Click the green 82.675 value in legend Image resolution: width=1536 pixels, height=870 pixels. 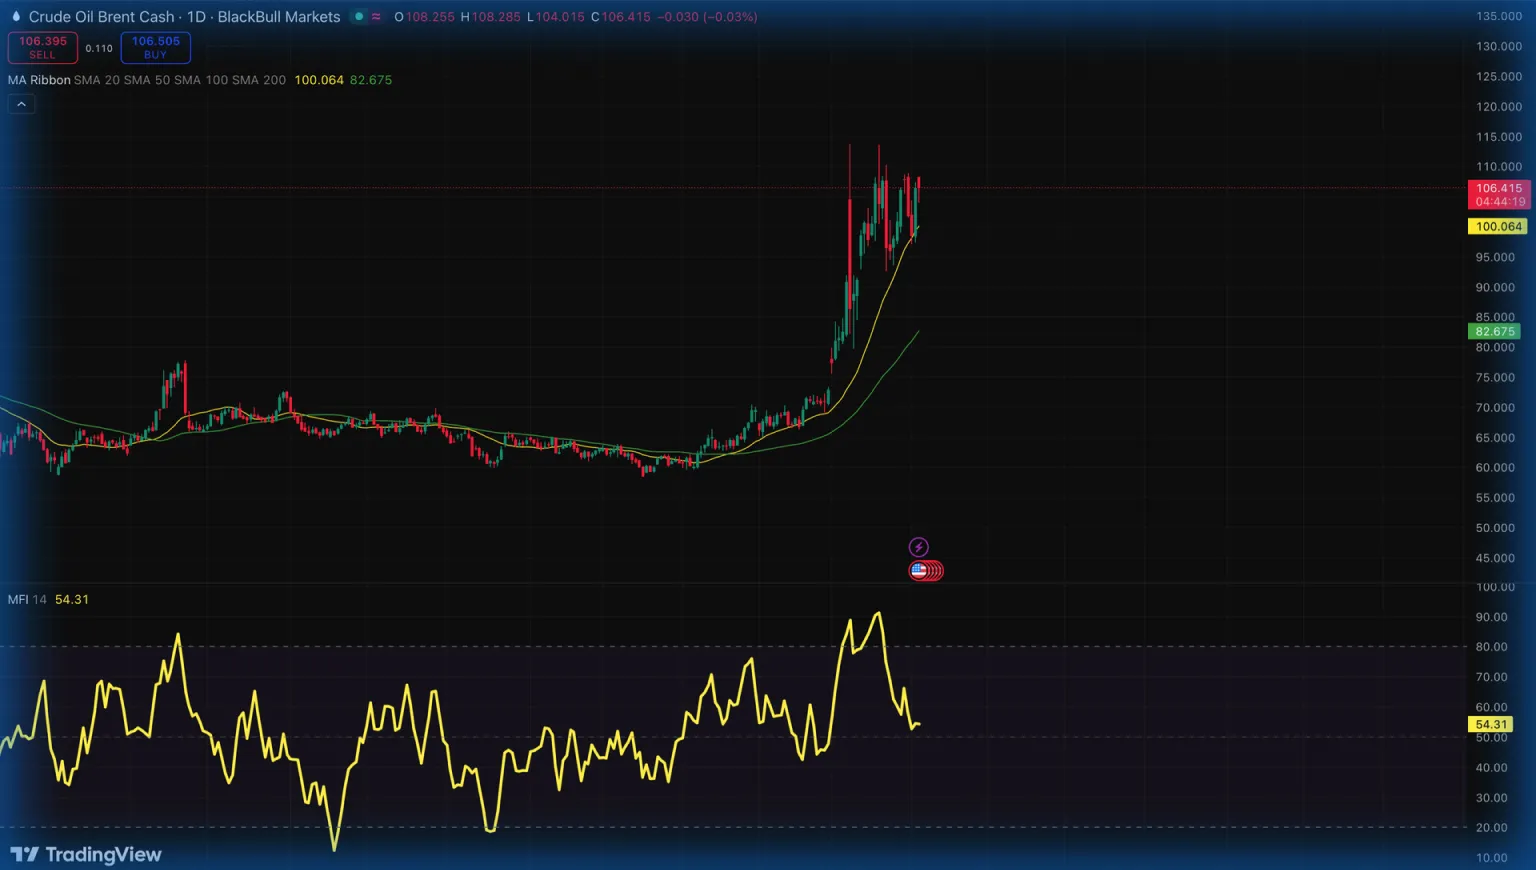[371, 80]
